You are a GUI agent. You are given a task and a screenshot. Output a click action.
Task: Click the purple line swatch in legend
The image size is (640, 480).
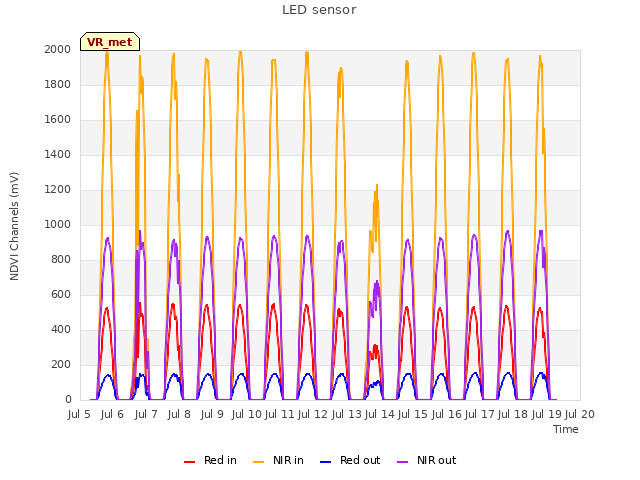402,462
